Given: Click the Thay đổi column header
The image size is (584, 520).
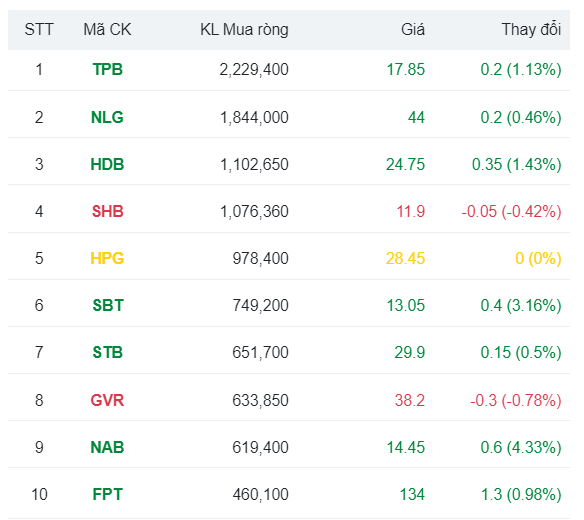Looking at the screenshot, I should 531,29.
